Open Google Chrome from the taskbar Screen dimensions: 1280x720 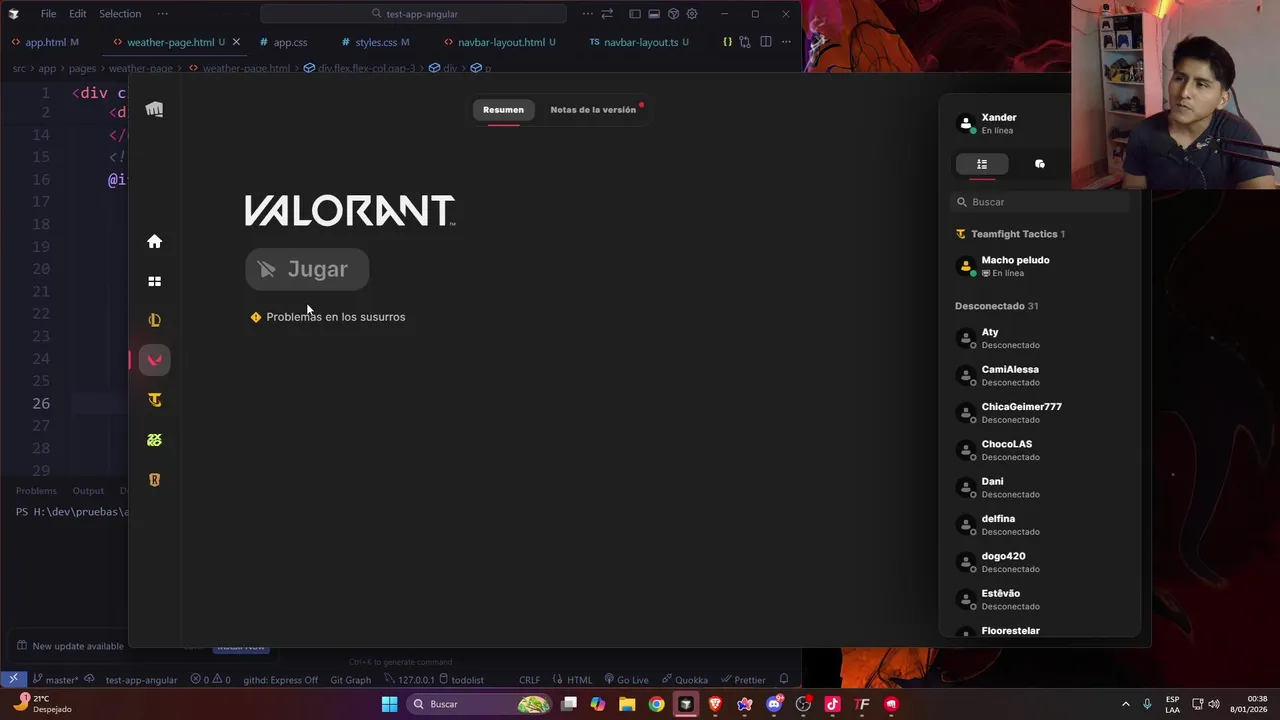point(656,704)
